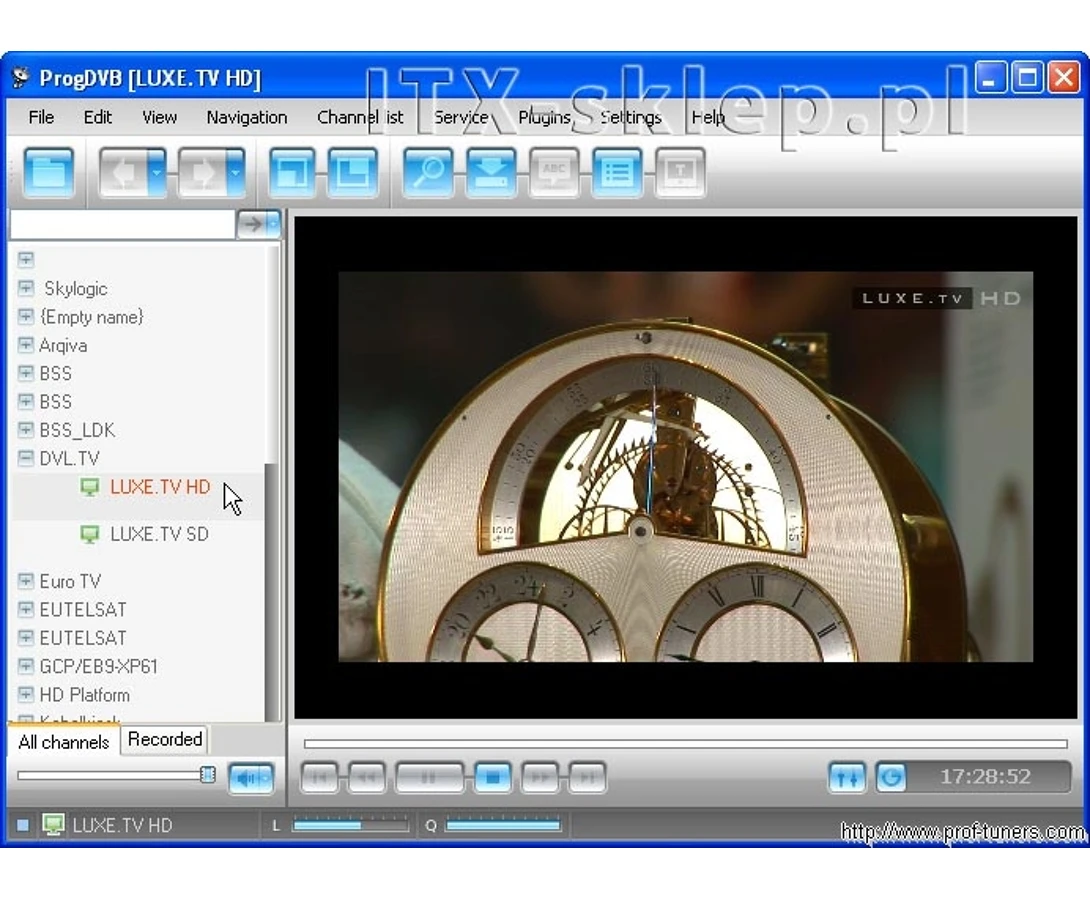Click the teletext toolbar icon
1090x900 pixels.
[x=680, y=172]
